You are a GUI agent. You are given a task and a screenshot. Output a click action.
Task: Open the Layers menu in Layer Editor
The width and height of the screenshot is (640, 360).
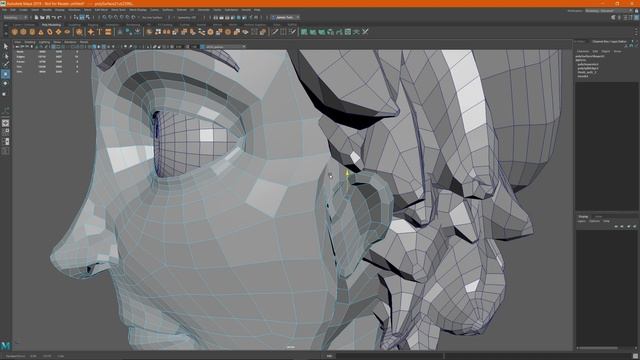click(x=581, y=221)
